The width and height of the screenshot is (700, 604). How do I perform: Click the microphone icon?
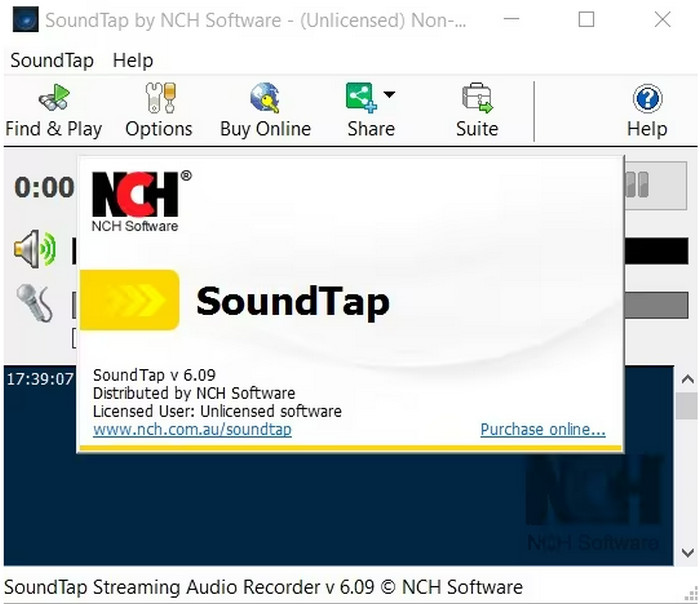34,304
